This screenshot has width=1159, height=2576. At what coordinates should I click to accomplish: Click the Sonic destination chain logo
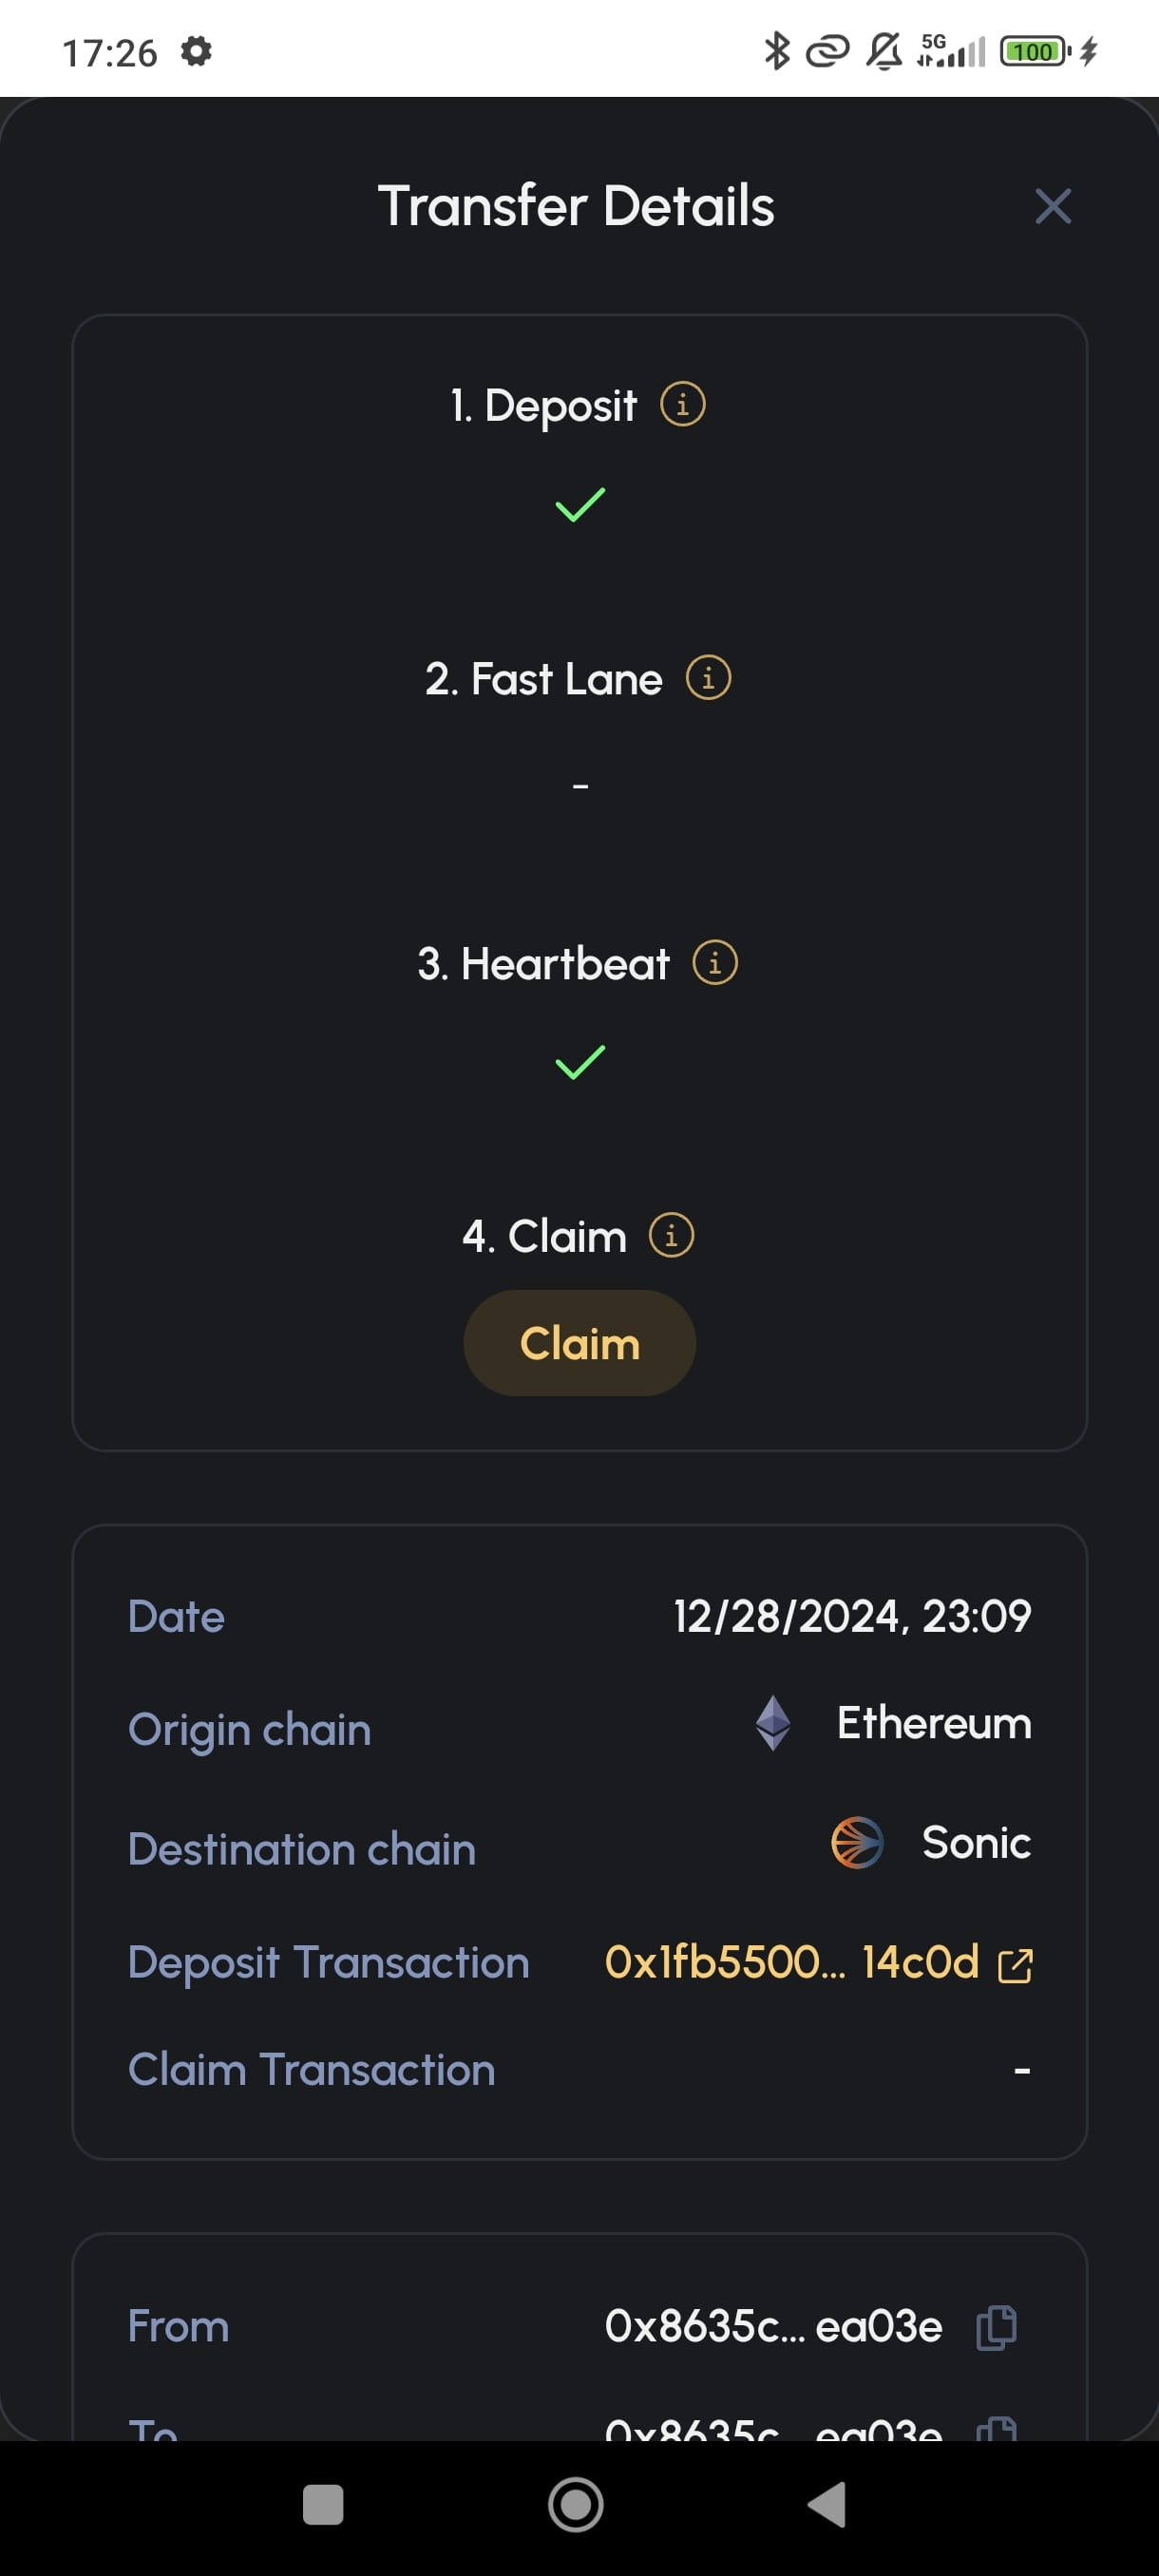[857, 1845]
